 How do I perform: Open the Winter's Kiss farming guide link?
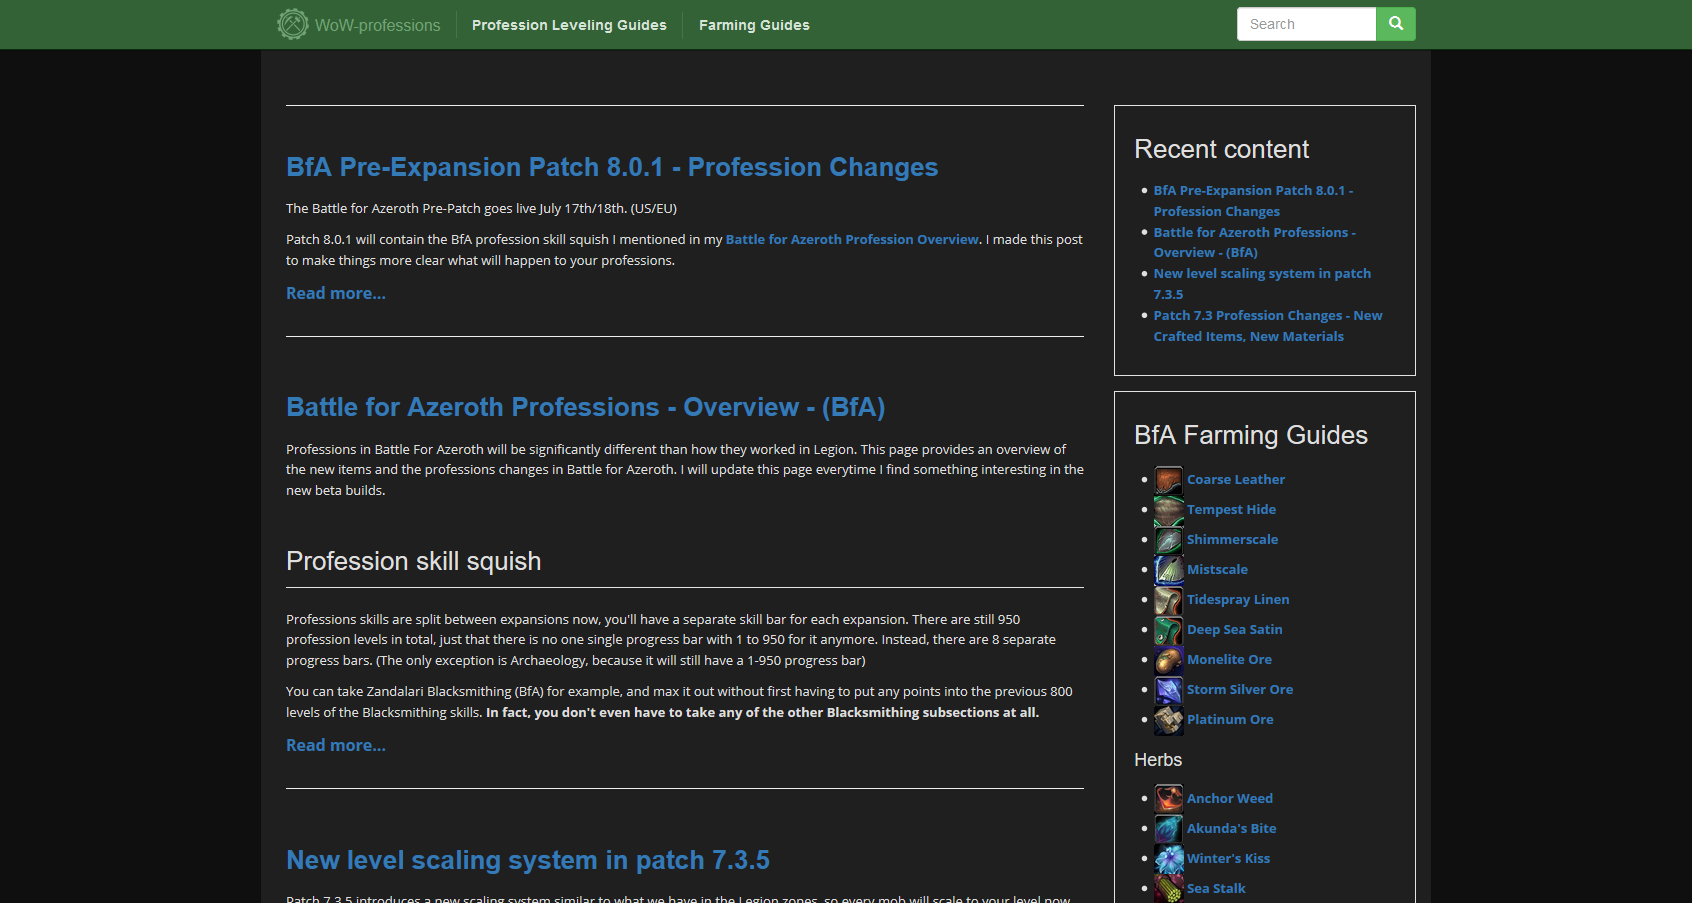[x=1228, y=859]
